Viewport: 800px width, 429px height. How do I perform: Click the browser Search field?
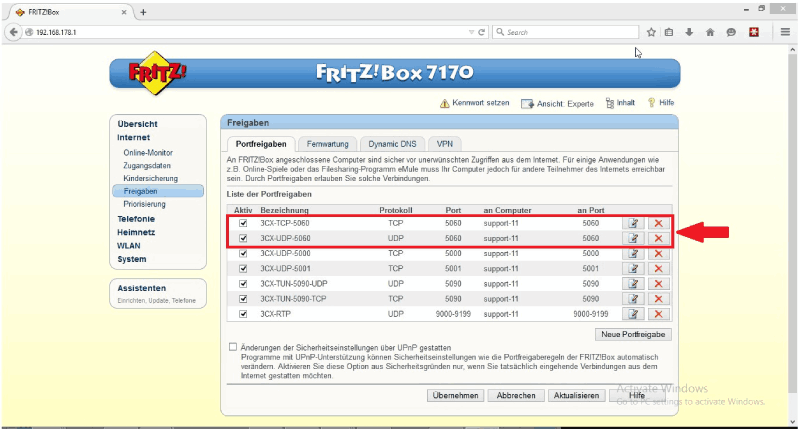pos(565,32)
